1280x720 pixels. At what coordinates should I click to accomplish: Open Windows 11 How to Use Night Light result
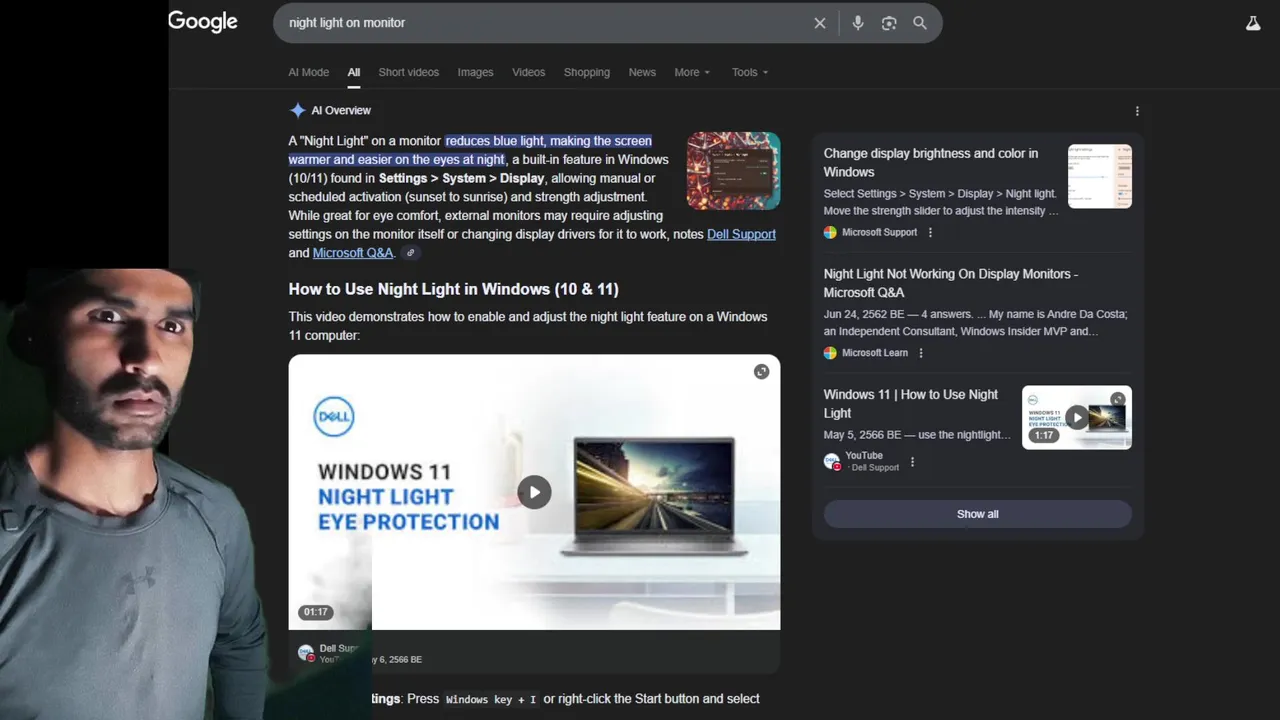pyautogui.click(x=910, y=403)
